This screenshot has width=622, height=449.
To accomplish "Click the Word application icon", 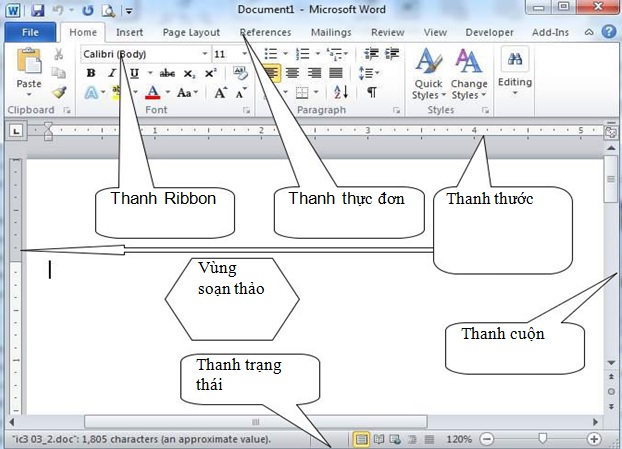I will (13, 10).
